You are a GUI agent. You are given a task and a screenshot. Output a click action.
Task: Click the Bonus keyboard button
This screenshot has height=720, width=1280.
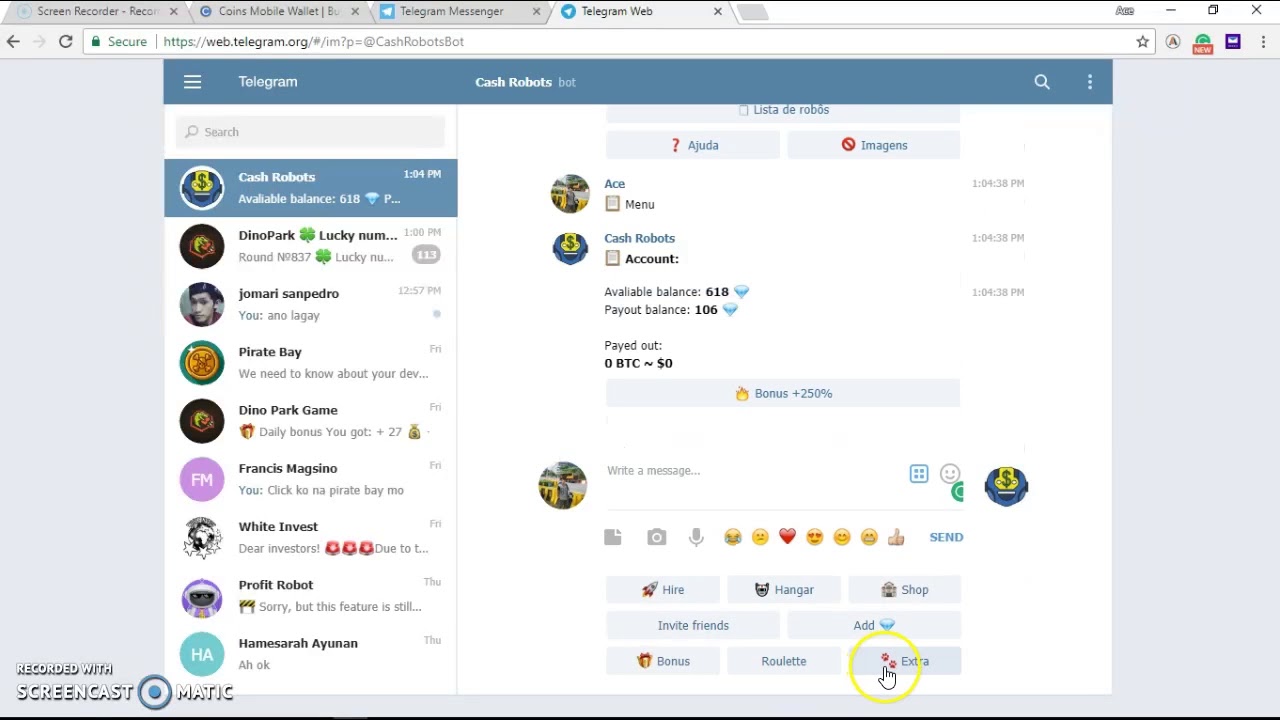[663, 662]
